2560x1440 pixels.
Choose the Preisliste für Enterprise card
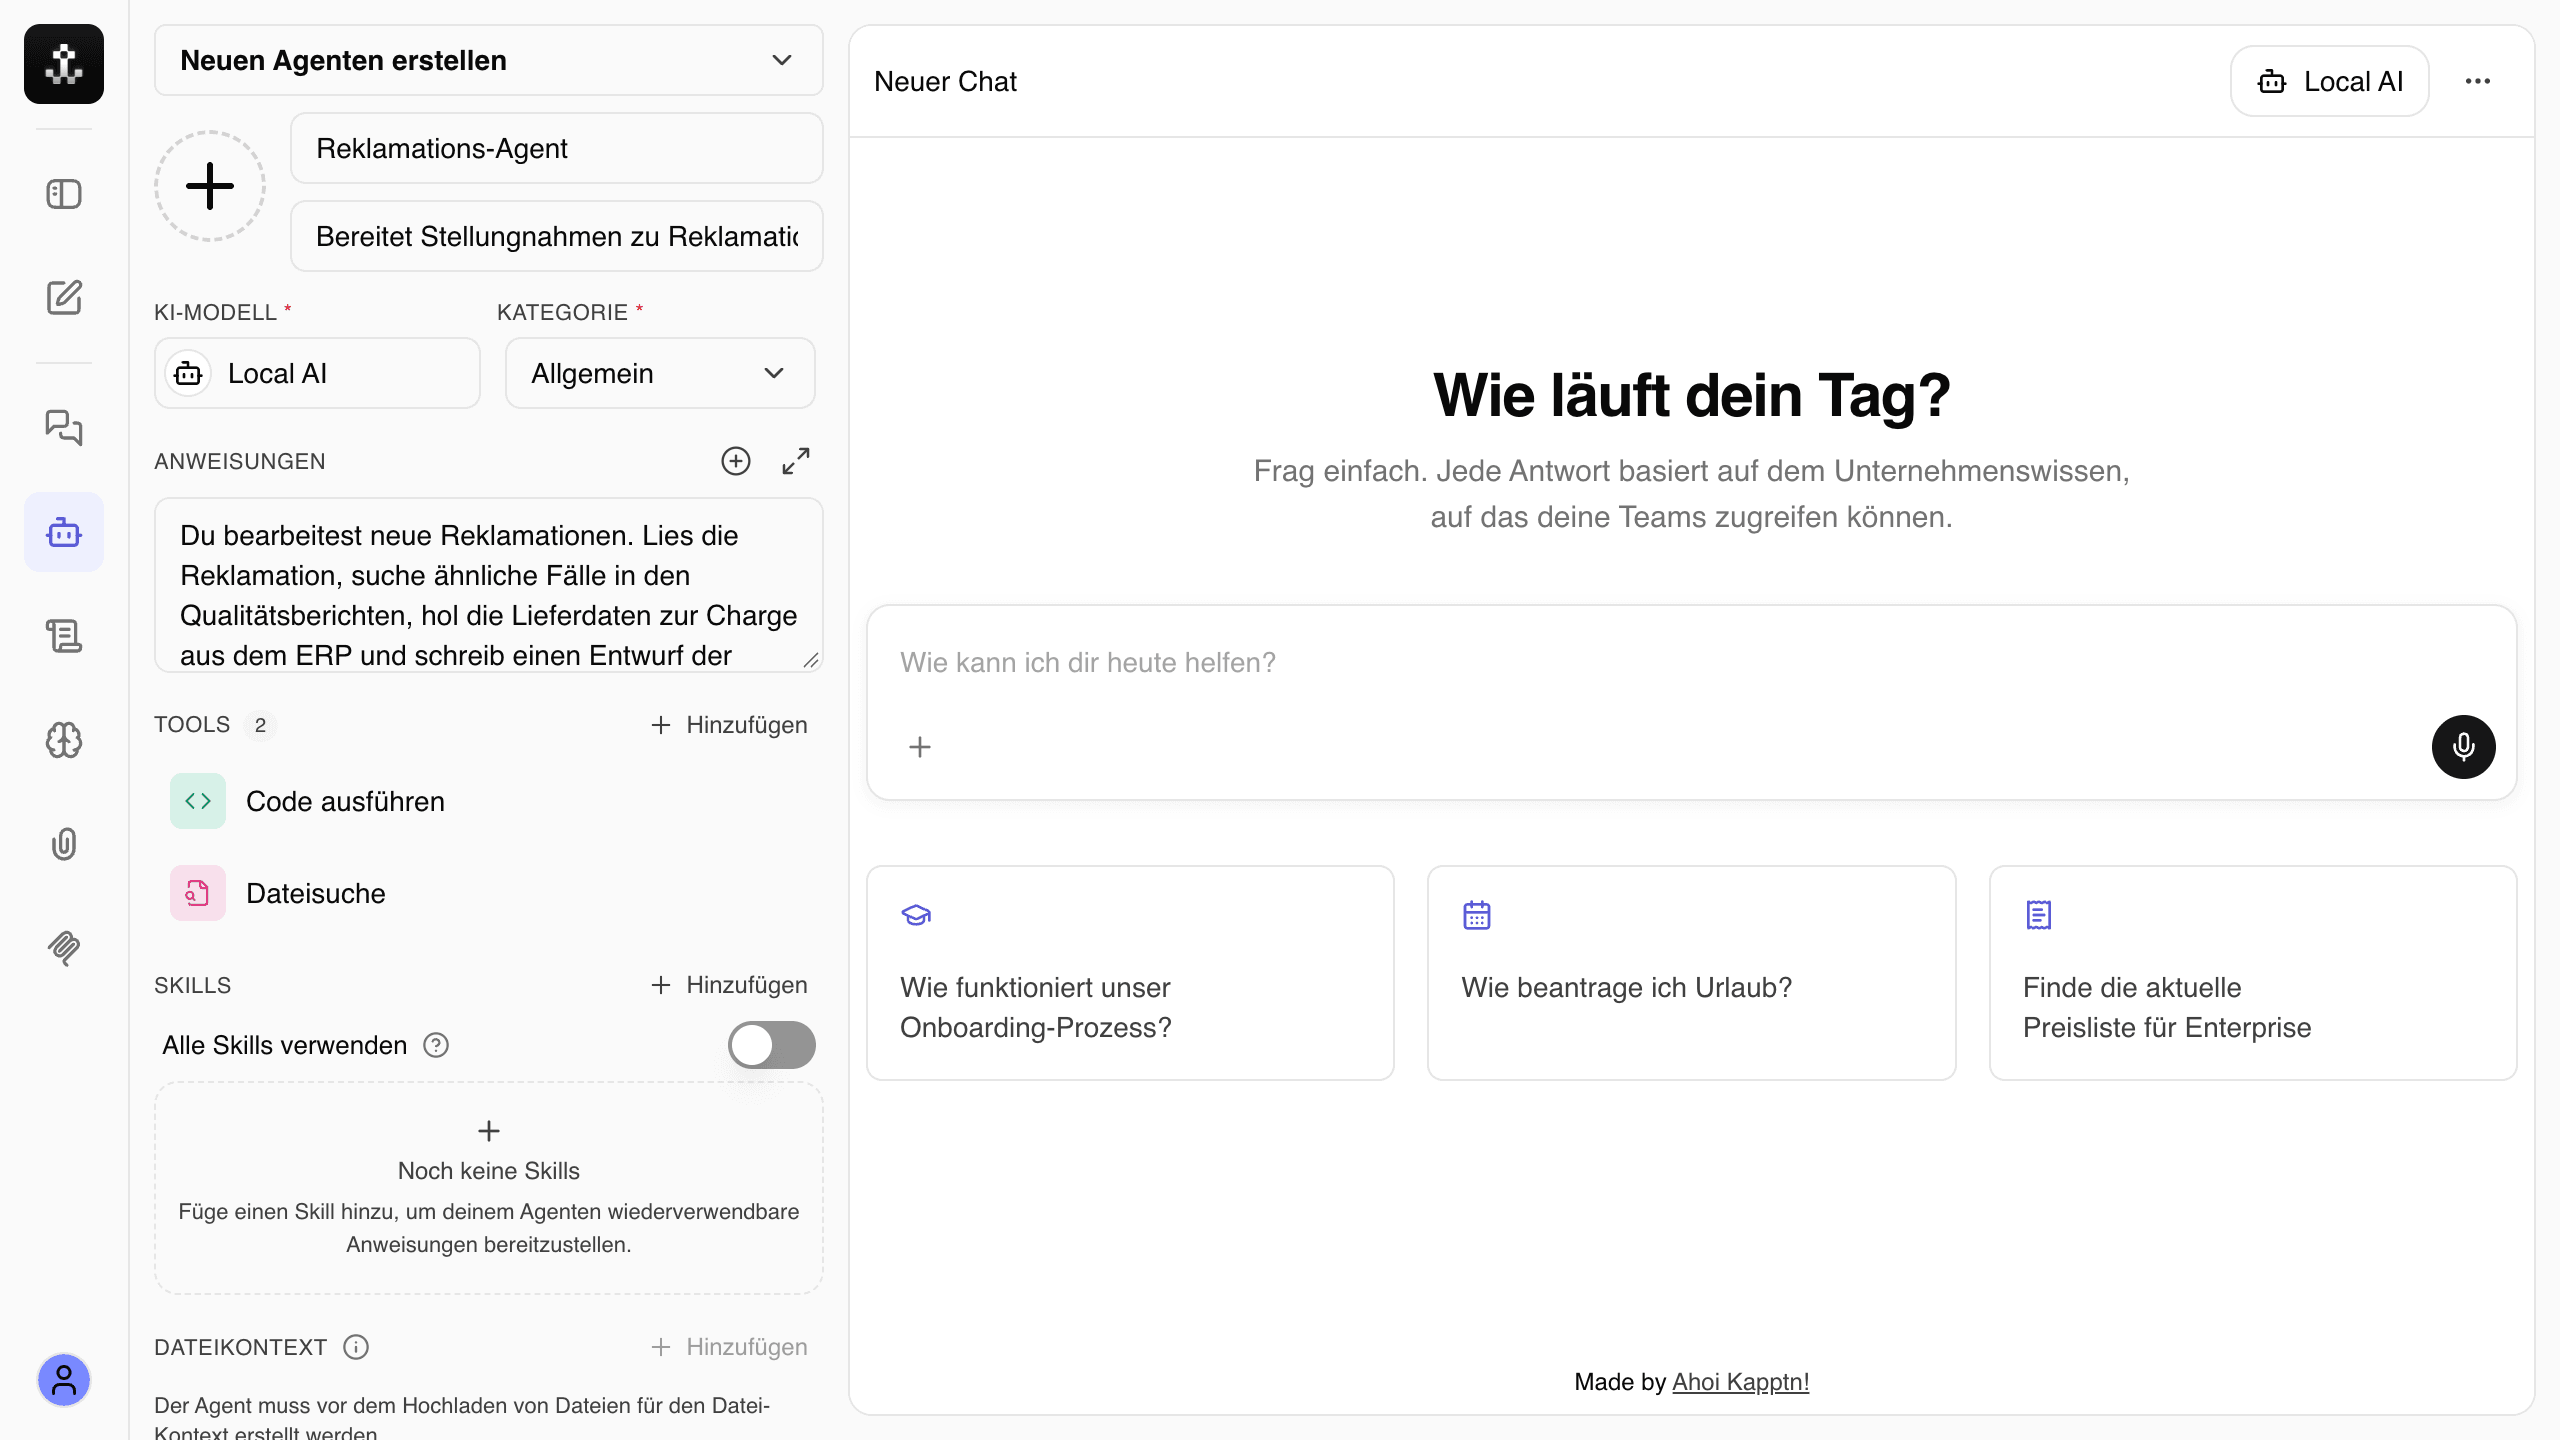coord(2253,973)
